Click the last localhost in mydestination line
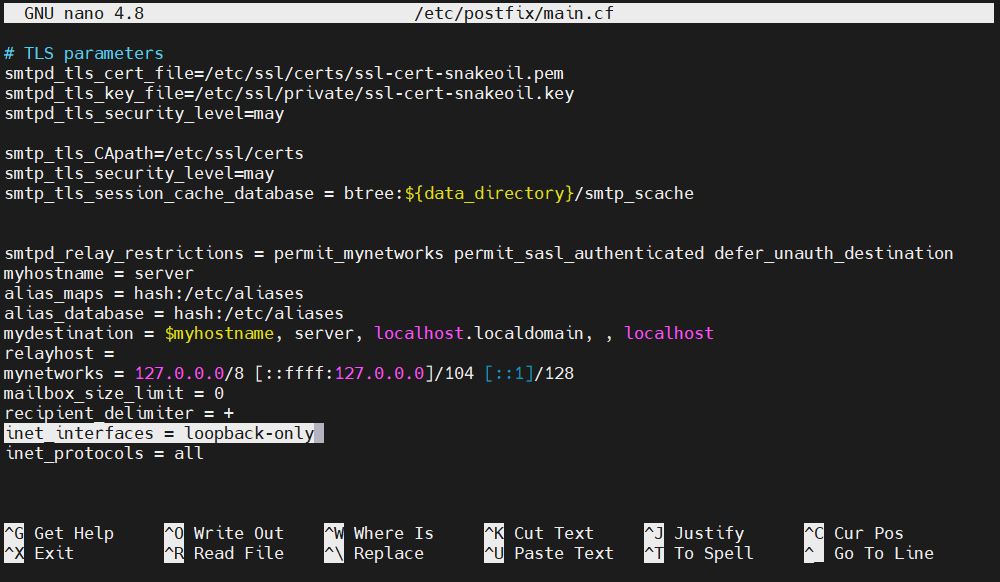Screen dimensions: 1000x582 pos(669,333)
